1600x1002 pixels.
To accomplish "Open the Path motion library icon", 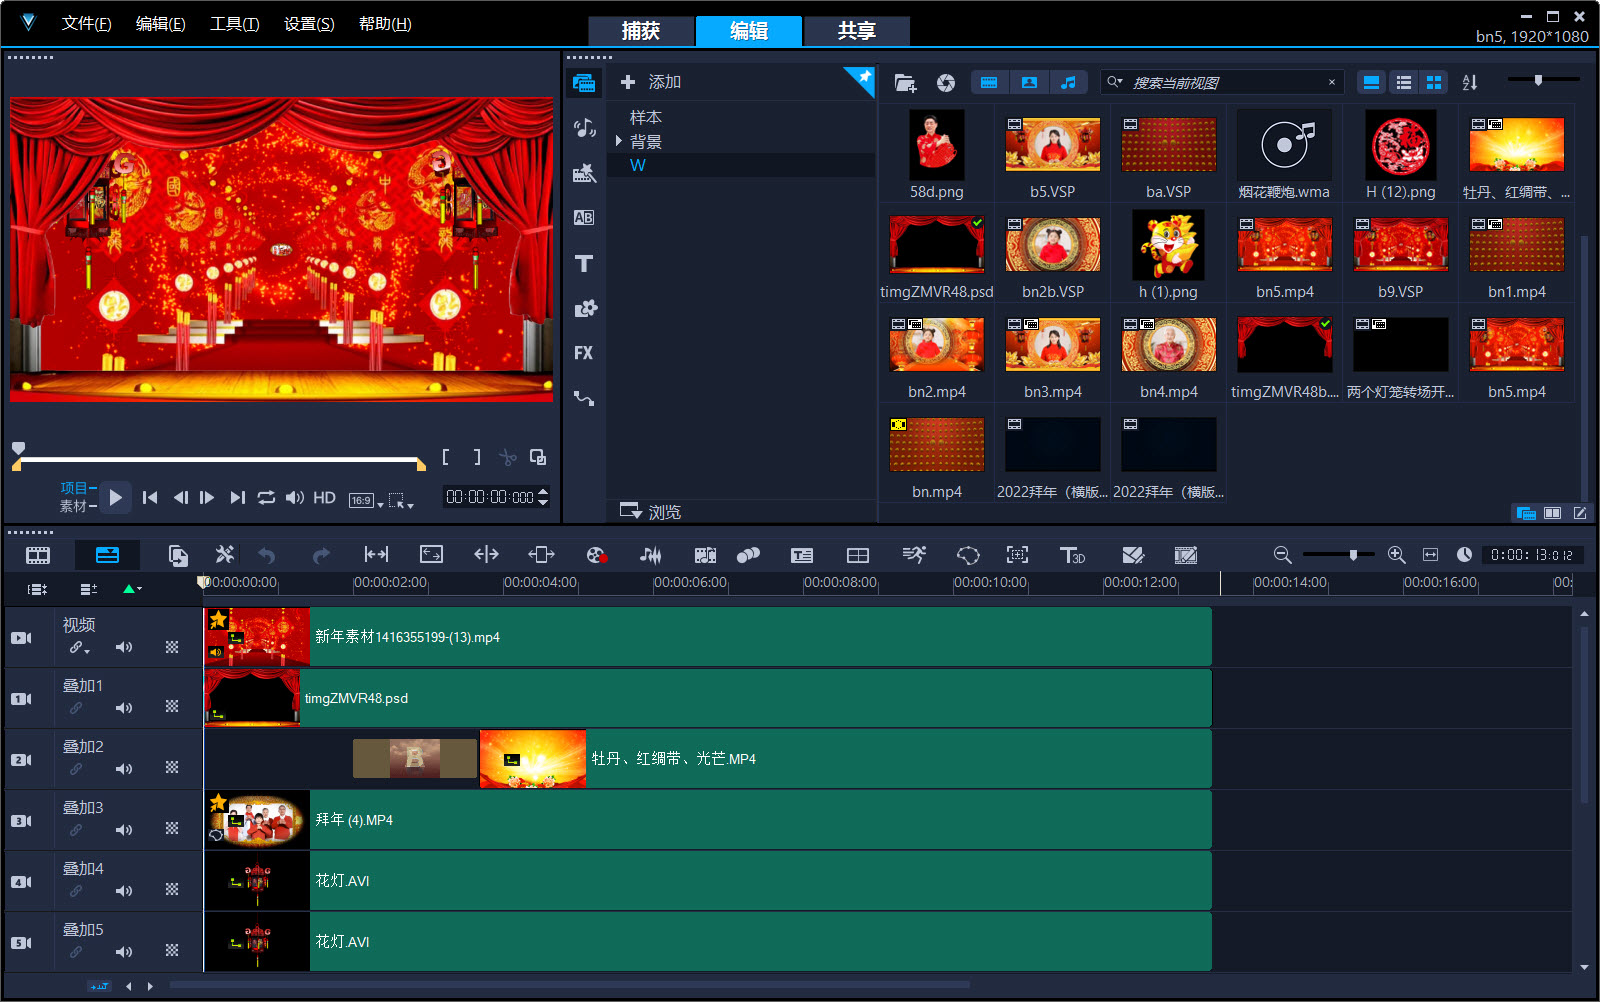I will tap(584, 398).
